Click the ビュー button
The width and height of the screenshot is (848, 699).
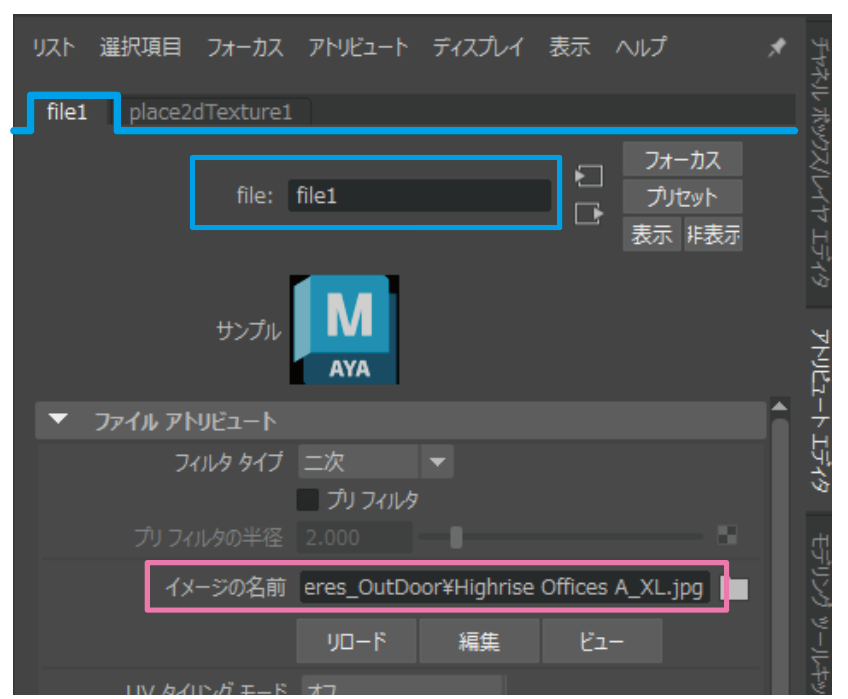(601, 641)
